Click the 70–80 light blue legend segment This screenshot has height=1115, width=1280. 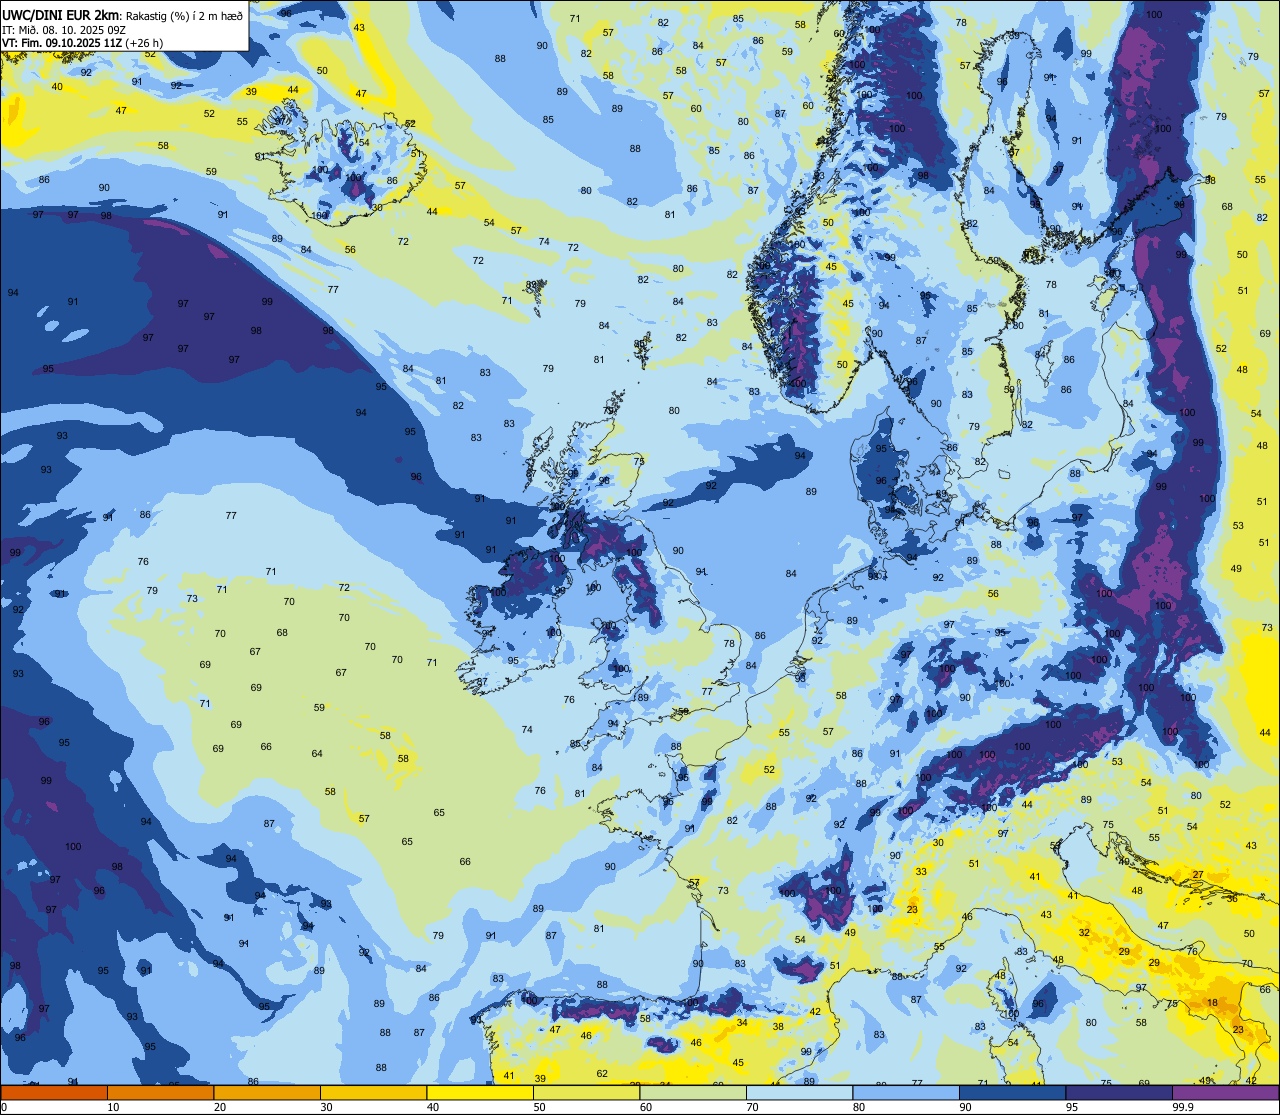(799, 1093)
